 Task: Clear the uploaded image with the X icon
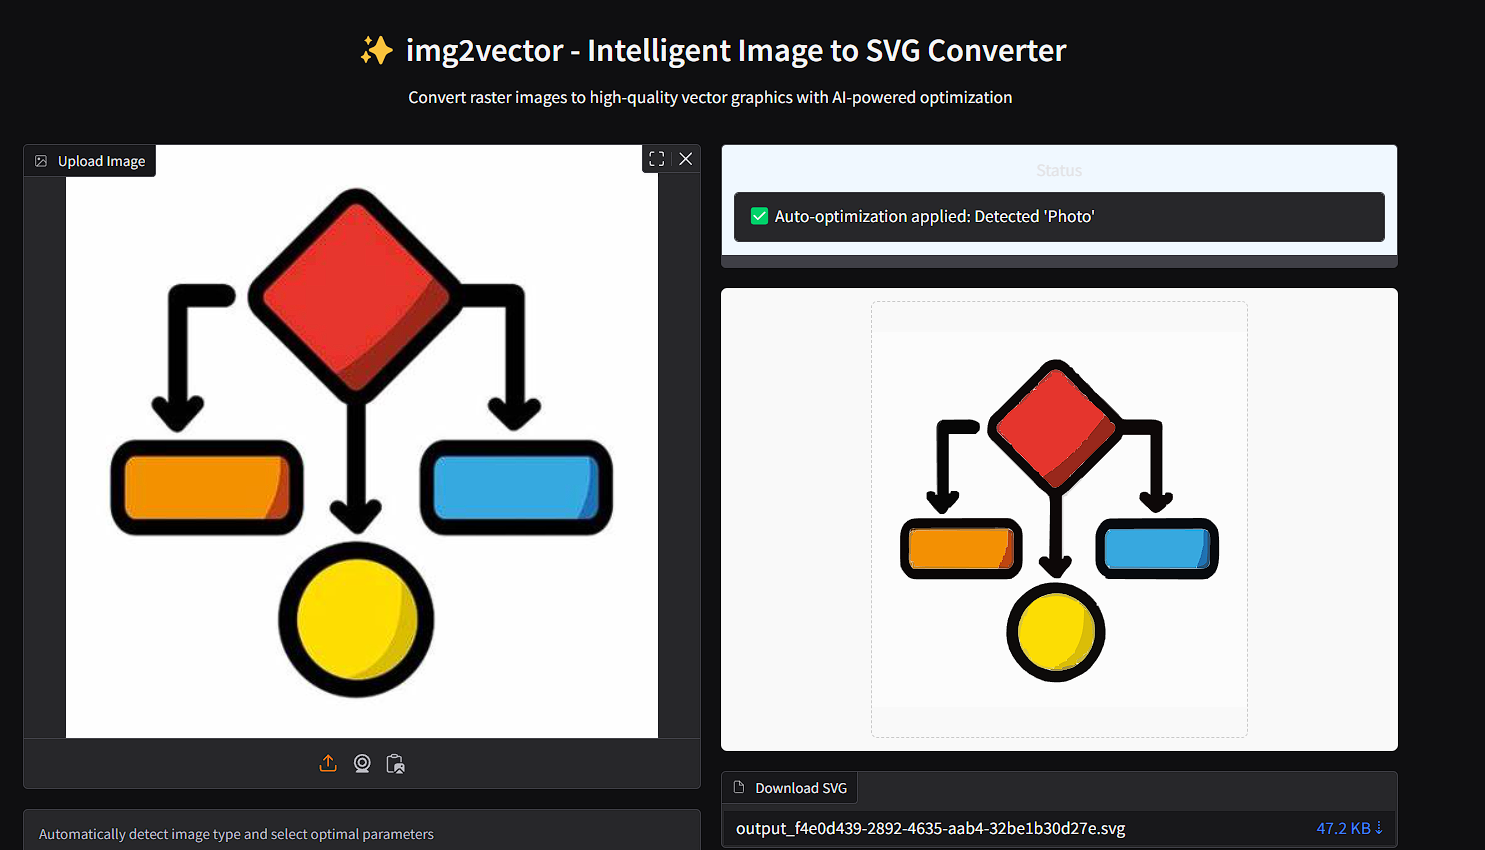686,158
